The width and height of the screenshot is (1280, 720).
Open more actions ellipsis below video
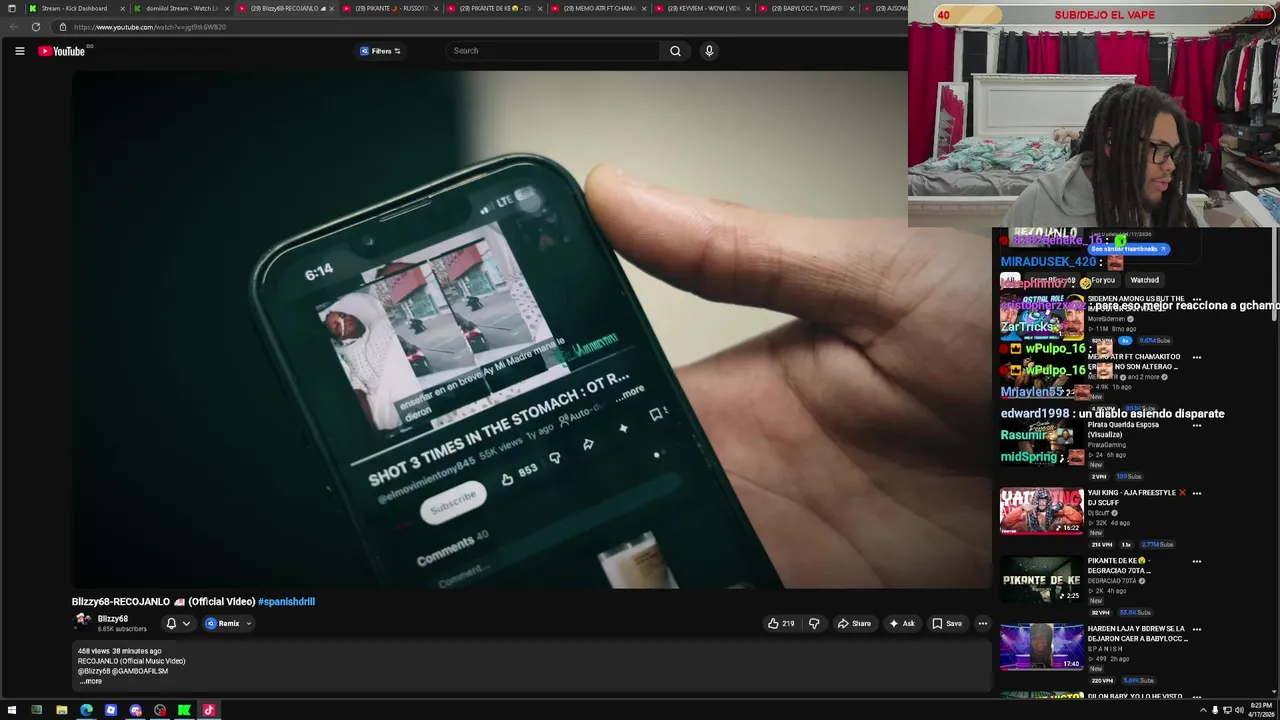982,623
